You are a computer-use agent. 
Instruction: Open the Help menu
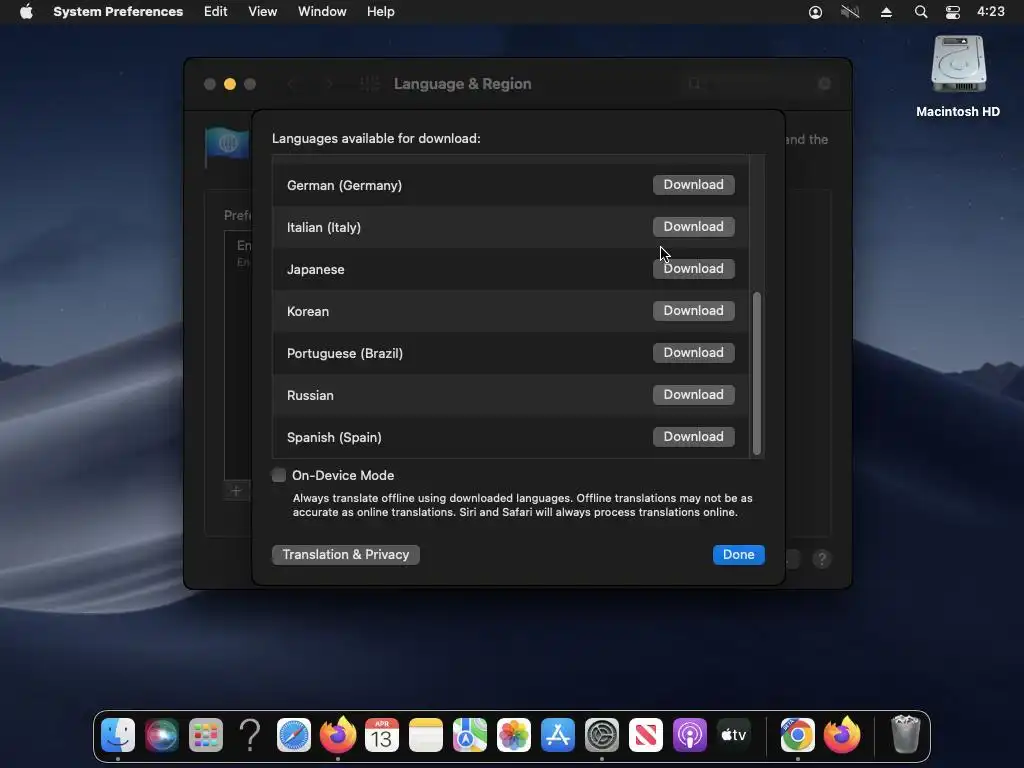[x=381, y=12]
